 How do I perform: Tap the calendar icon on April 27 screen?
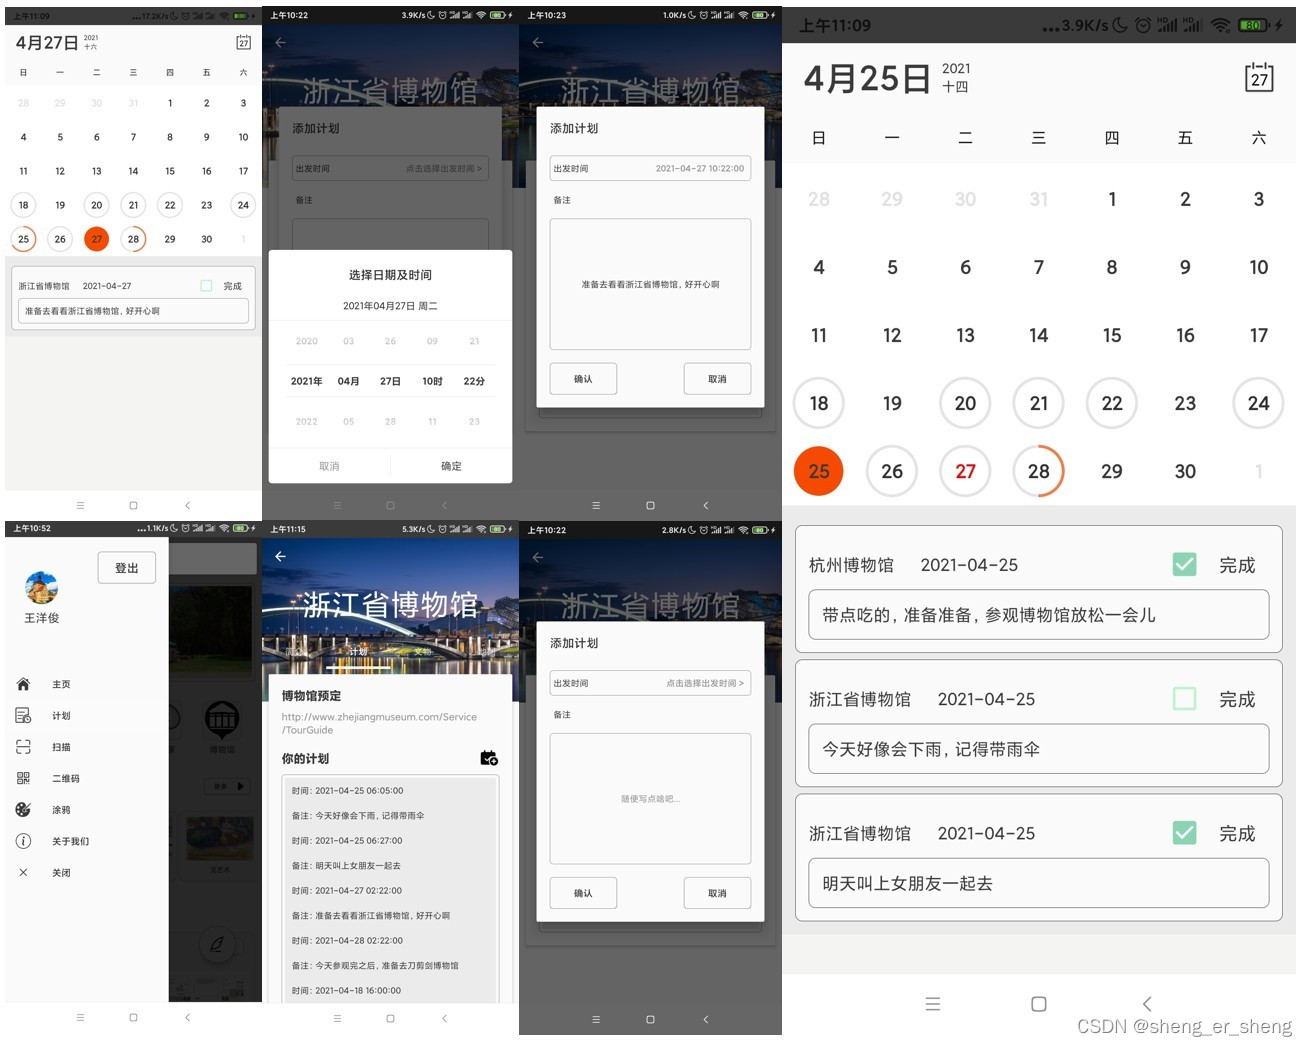(x=243, y=42)
